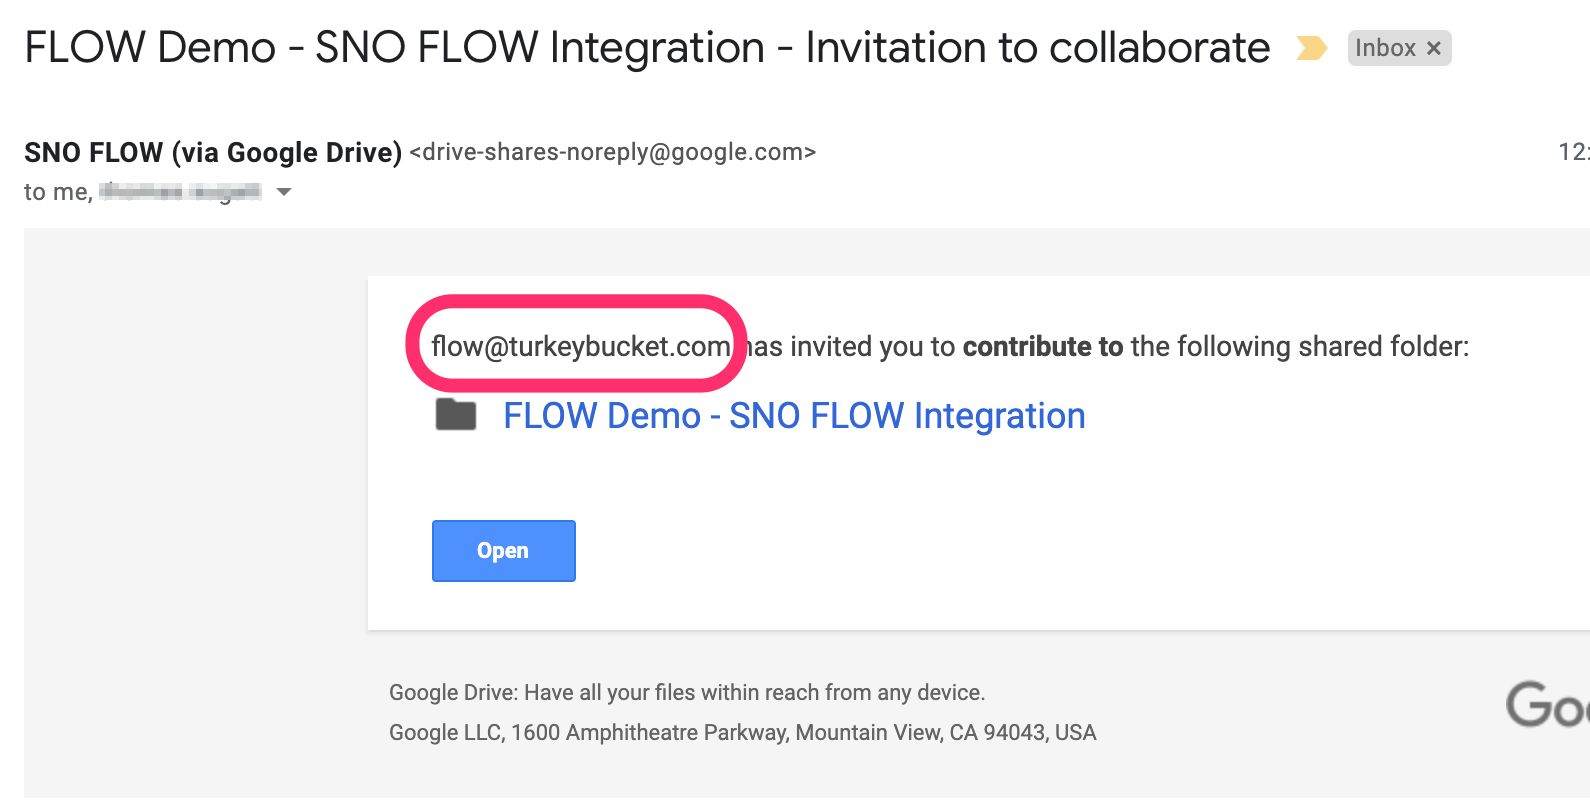Select sender name SNO FLOW (via Google Drive)

coord(213,153)
